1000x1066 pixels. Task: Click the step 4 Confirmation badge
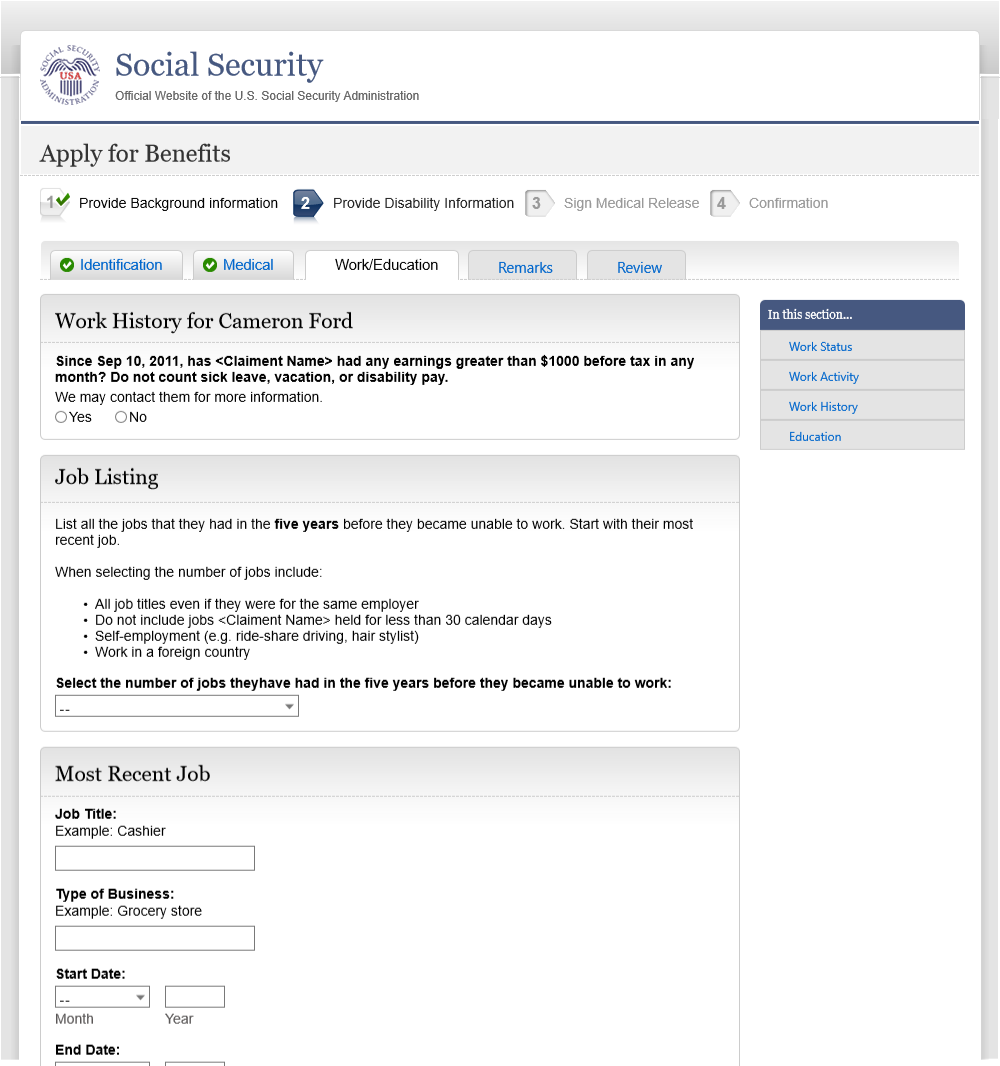[x=725, y=203]
